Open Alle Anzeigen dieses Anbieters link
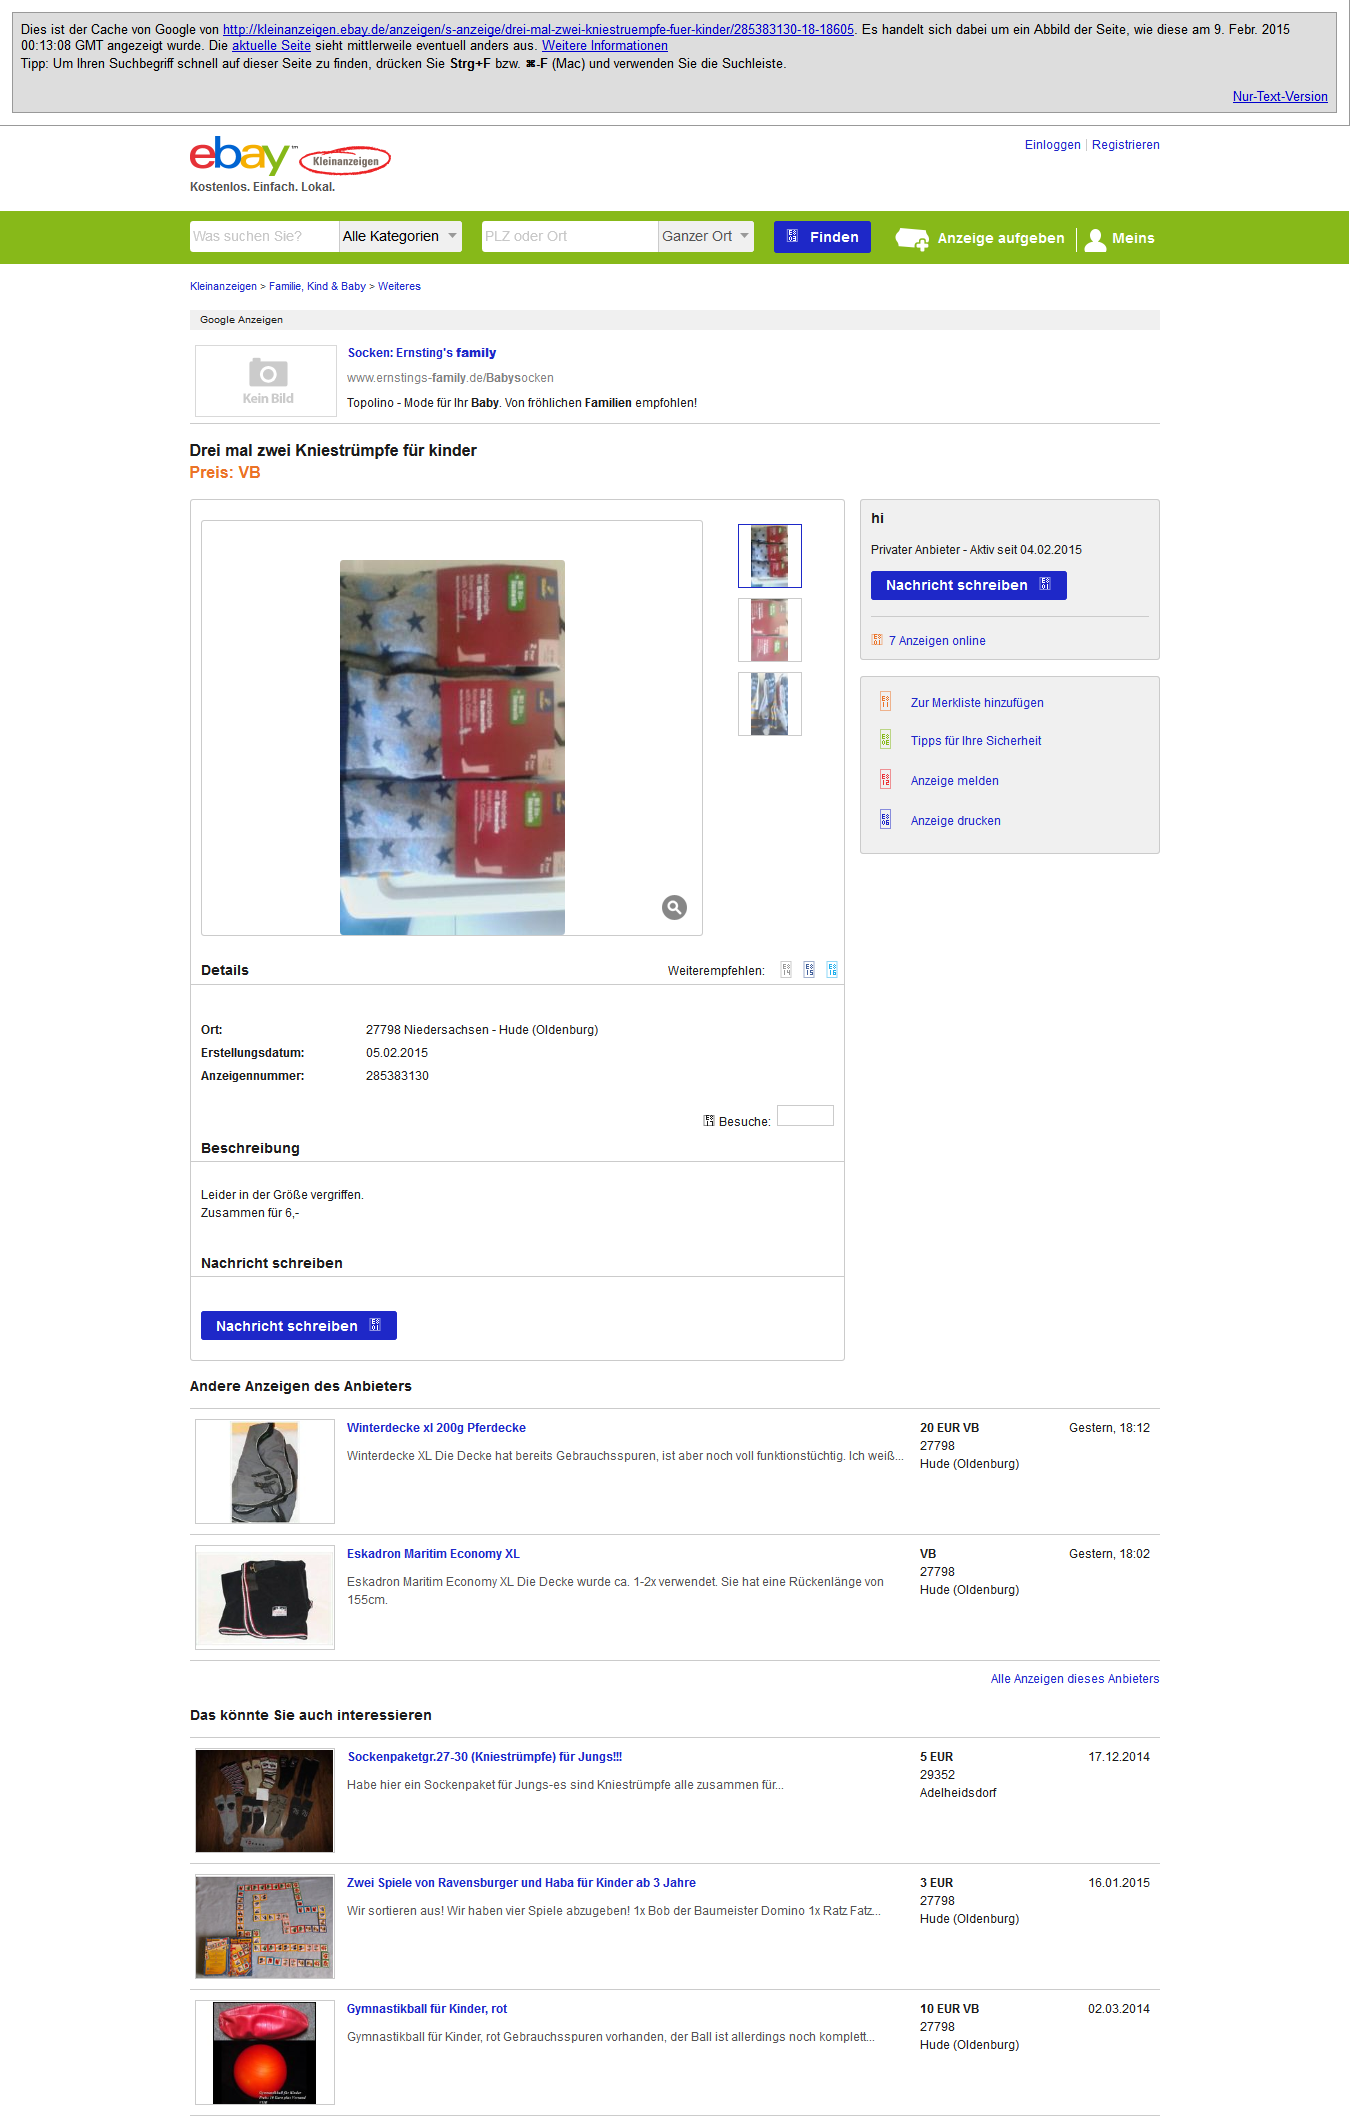The image size is (1350, 2128). [1075, 1679]
